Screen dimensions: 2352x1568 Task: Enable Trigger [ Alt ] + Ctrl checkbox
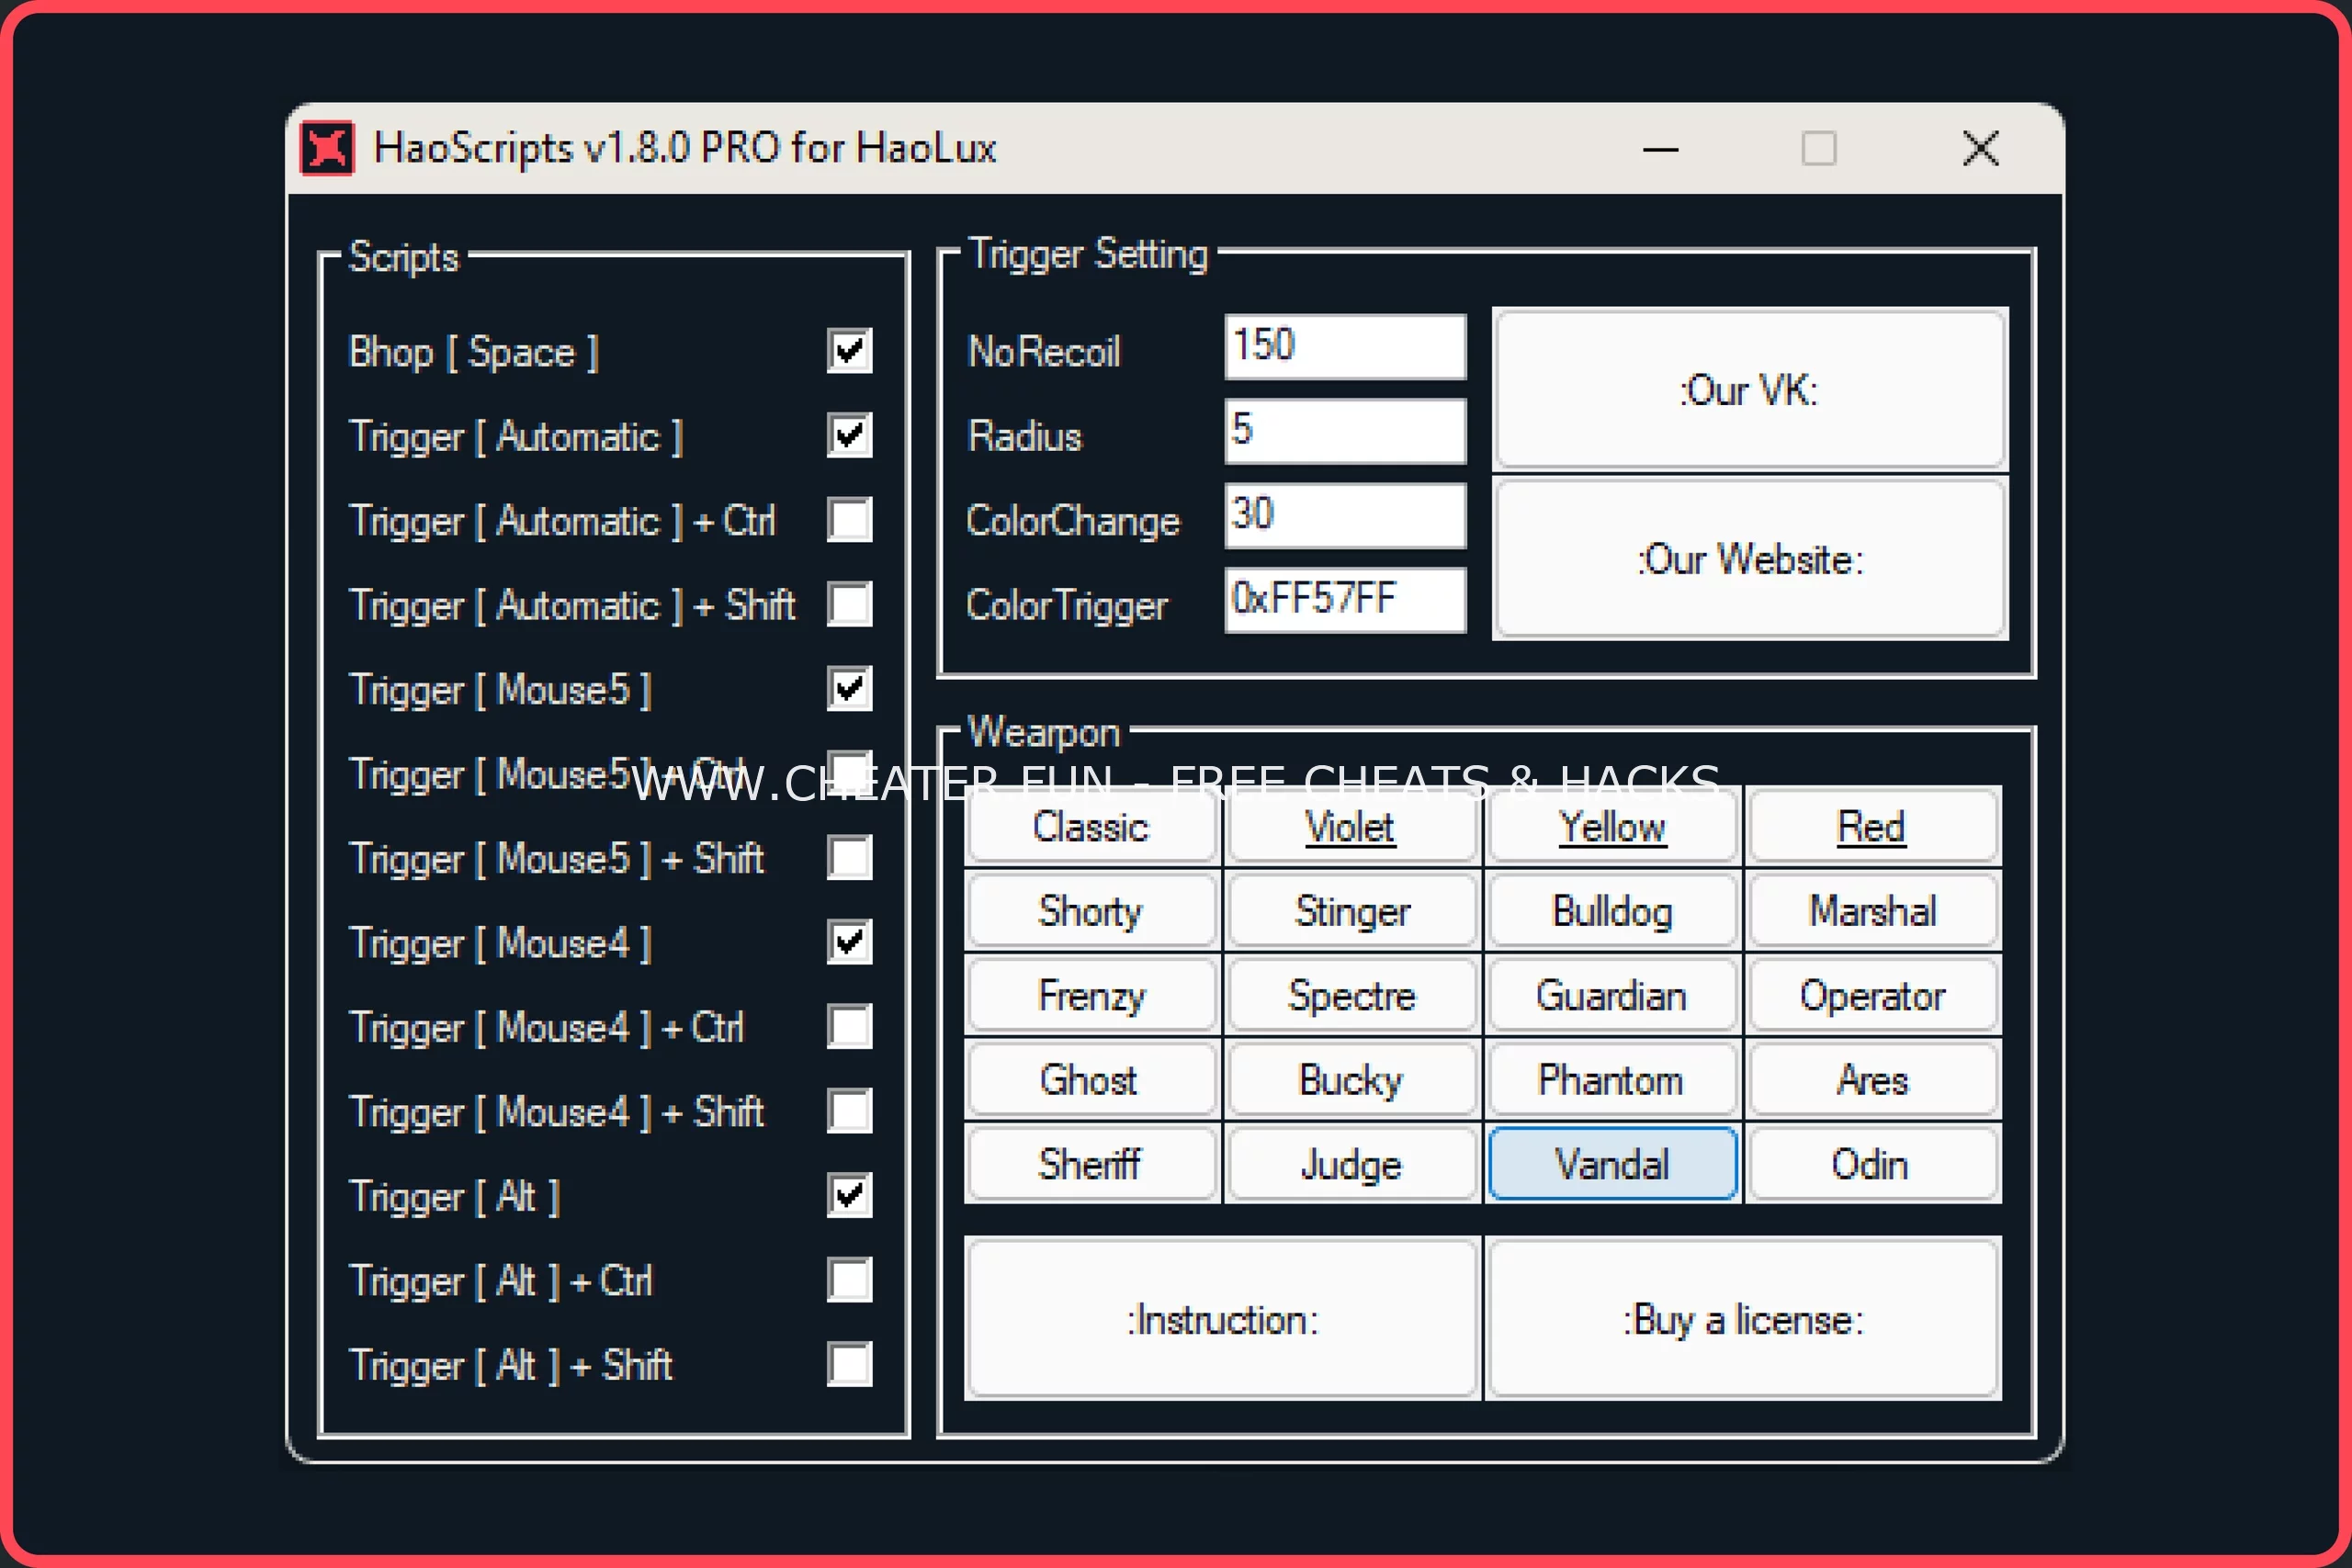coord(849,1280)
